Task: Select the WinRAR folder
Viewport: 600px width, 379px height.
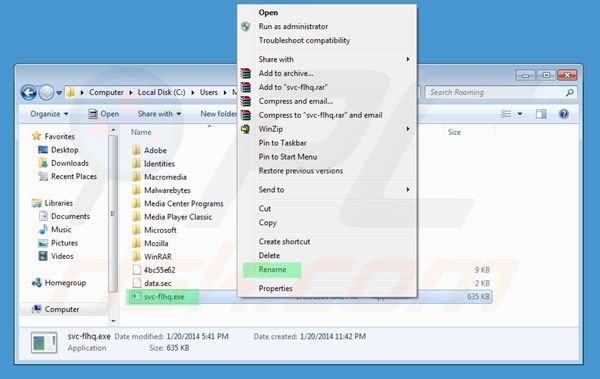Action: coord(152,257)
